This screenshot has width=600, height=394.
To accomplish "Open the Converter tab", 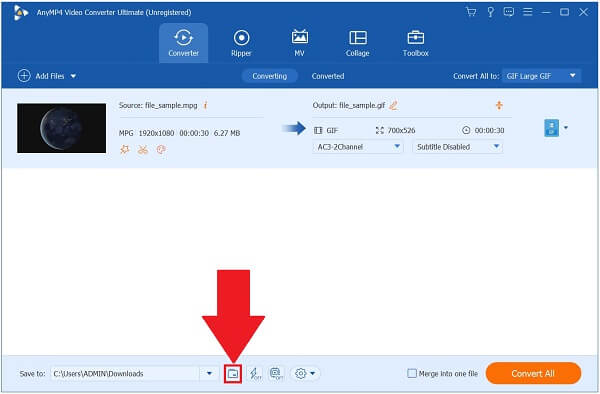I will point(184,43).
